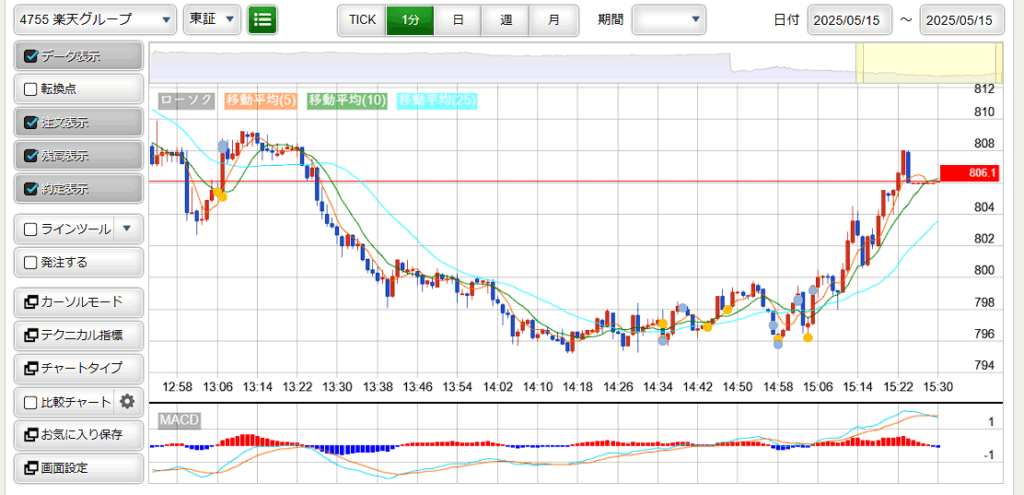Open チャートタイプ selector
The height and width of the screenshot is (495, 1024).
tap(78, 368)
